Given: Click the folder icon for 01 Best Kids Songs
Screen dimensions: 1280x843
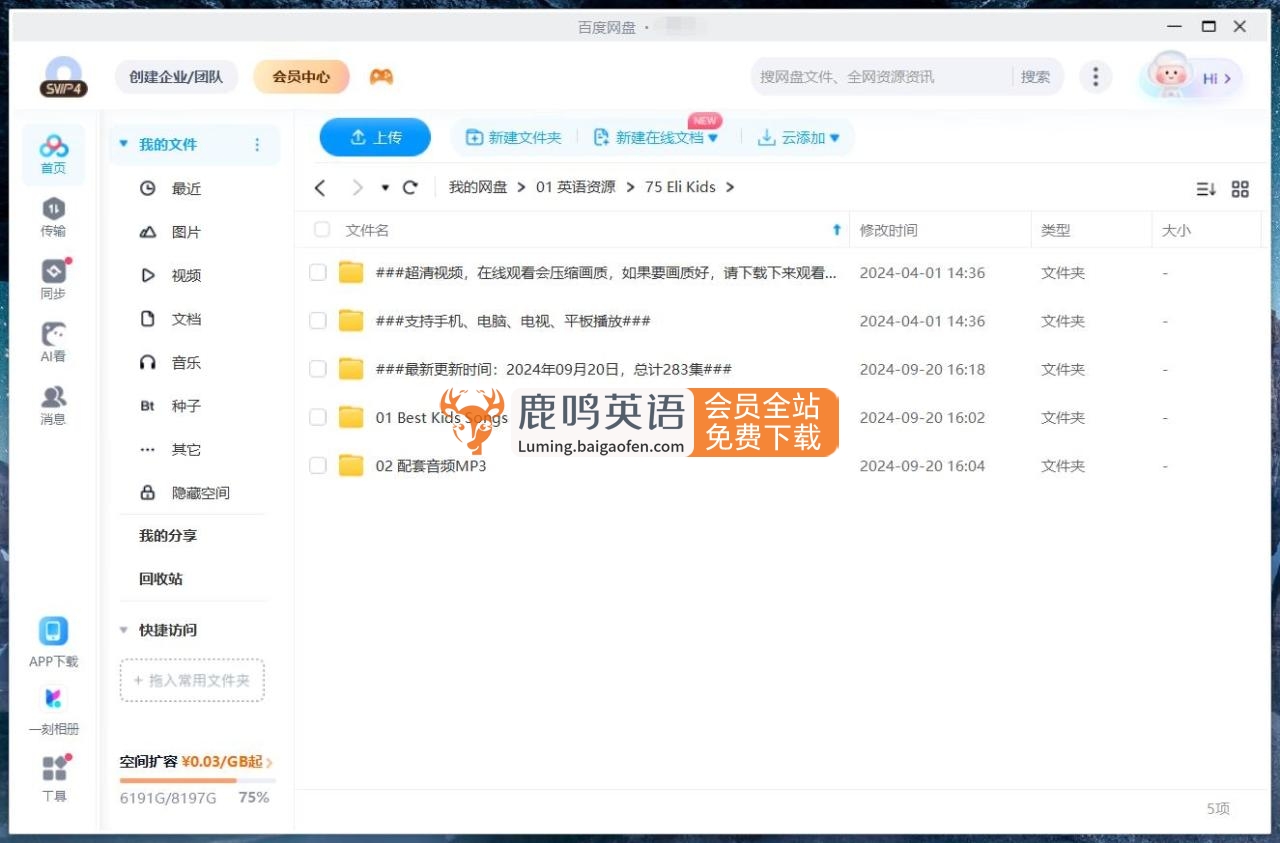Looking at the screenshot, I should coord(350,417).
